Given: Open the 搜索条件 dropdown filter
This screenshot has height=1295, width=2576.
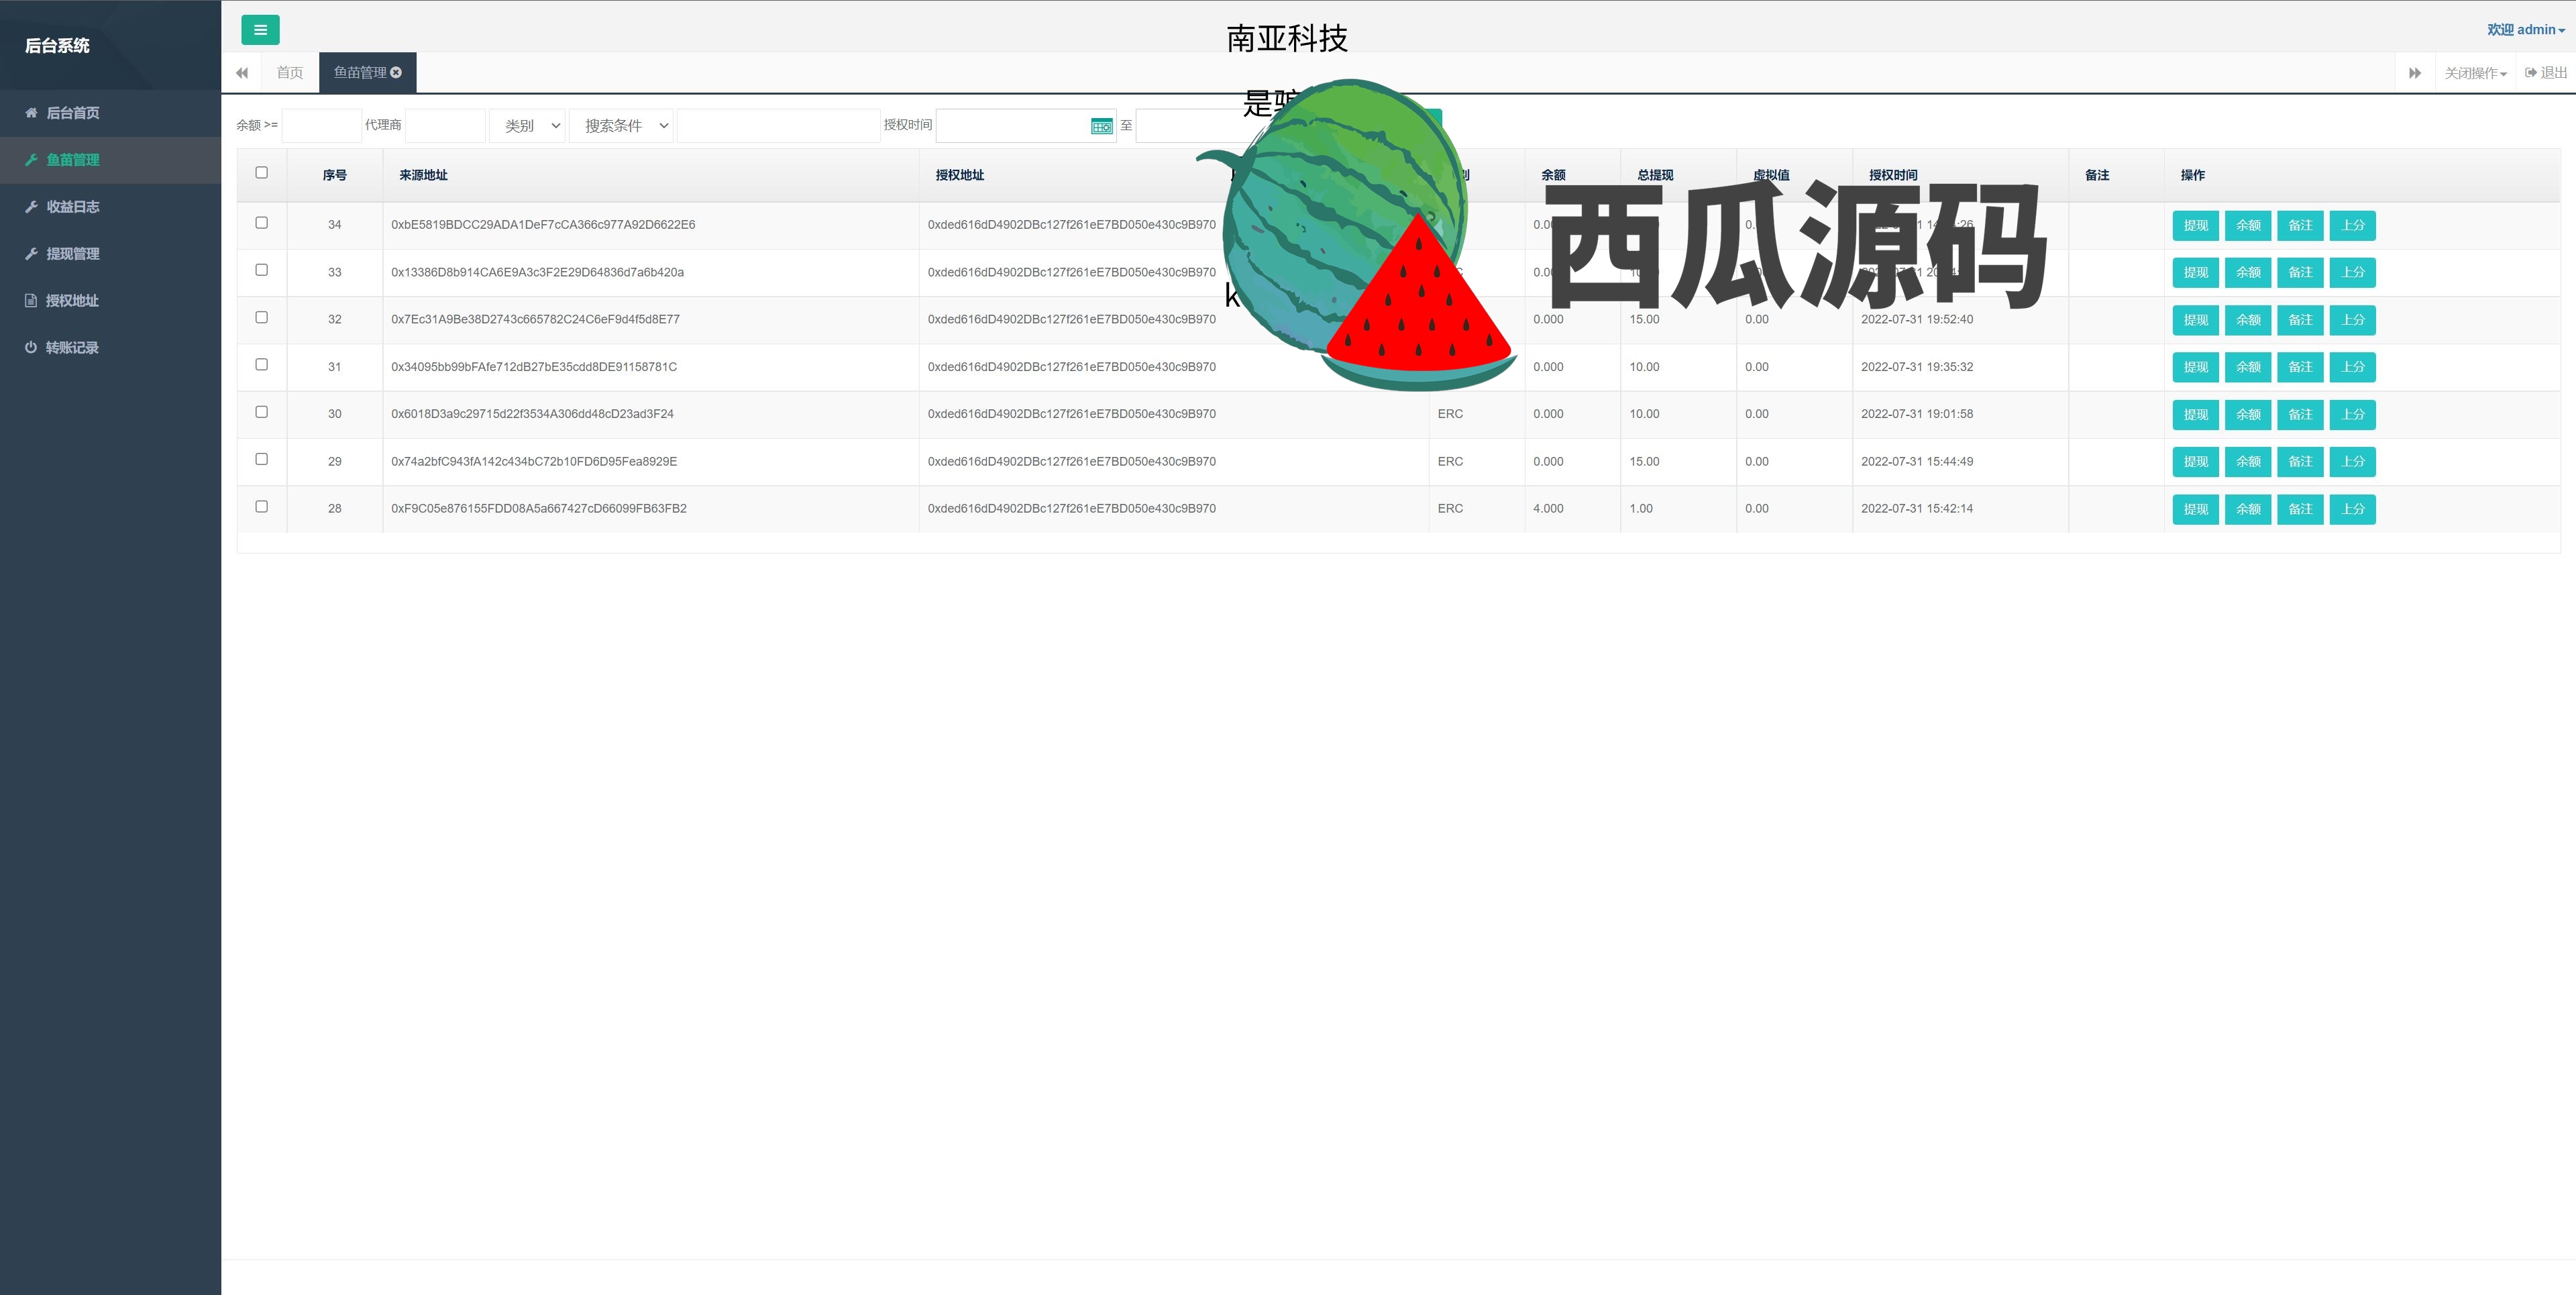Looking at the screenshot, I should tap(621, 126).
